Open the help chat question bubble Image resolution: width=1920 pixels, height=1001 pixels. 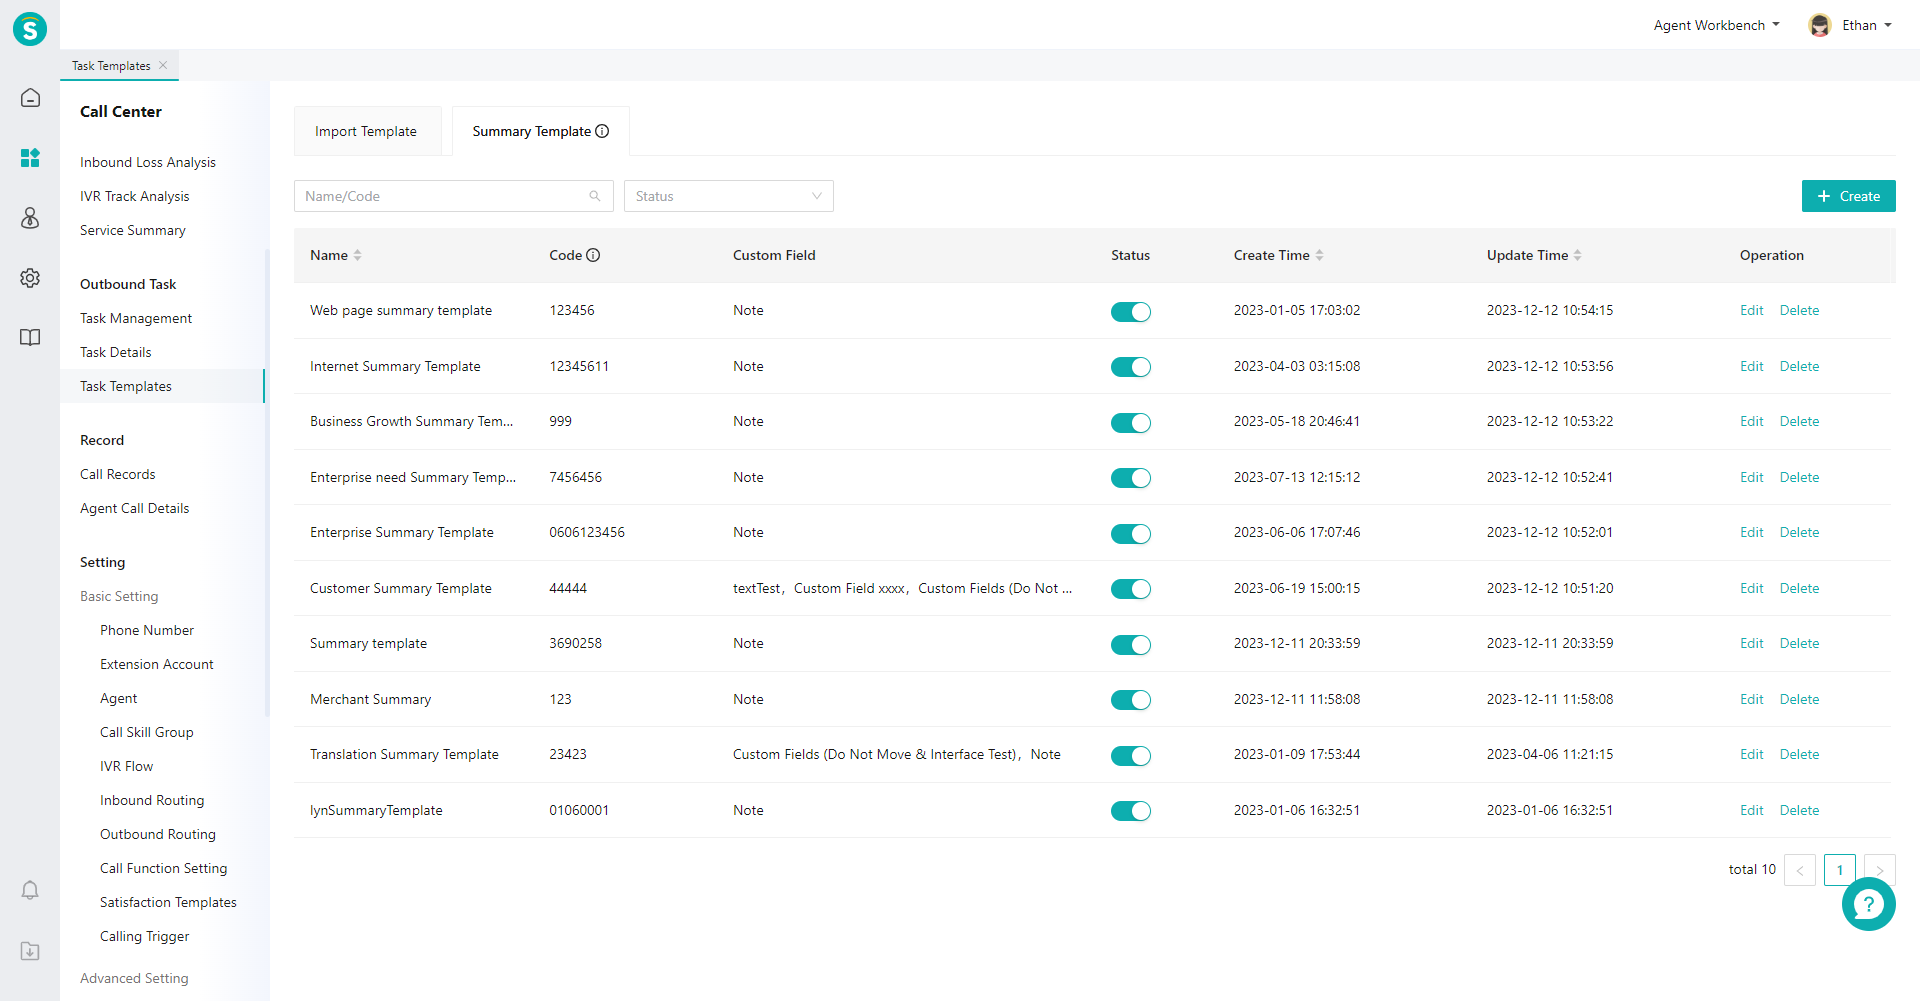[1868, 904]
